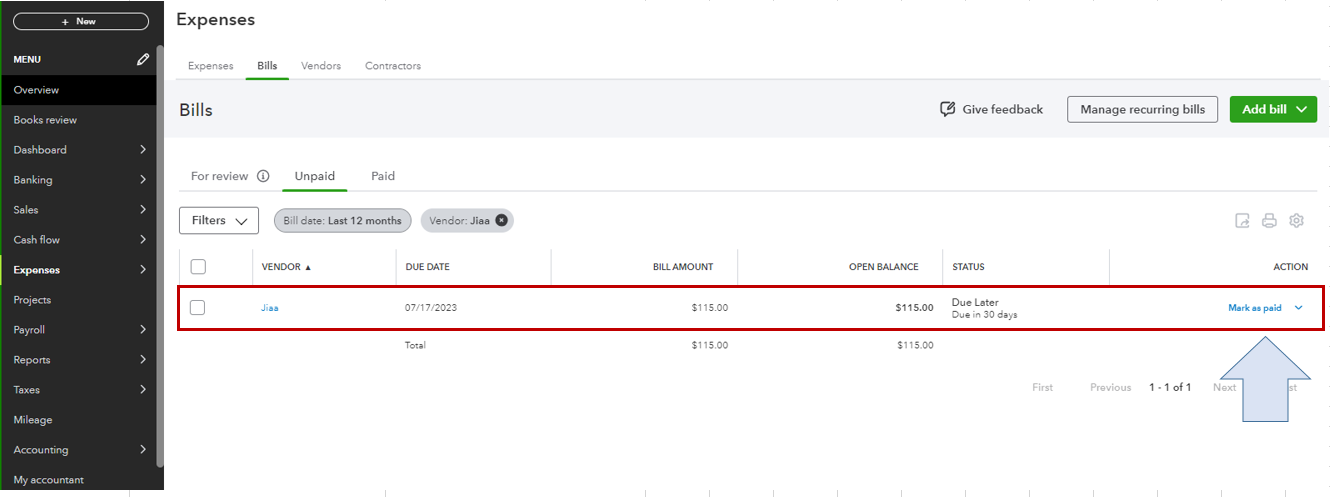
Task: Click the Bill date: Last 12 months filter chip
Action: [x=342, y=221]
